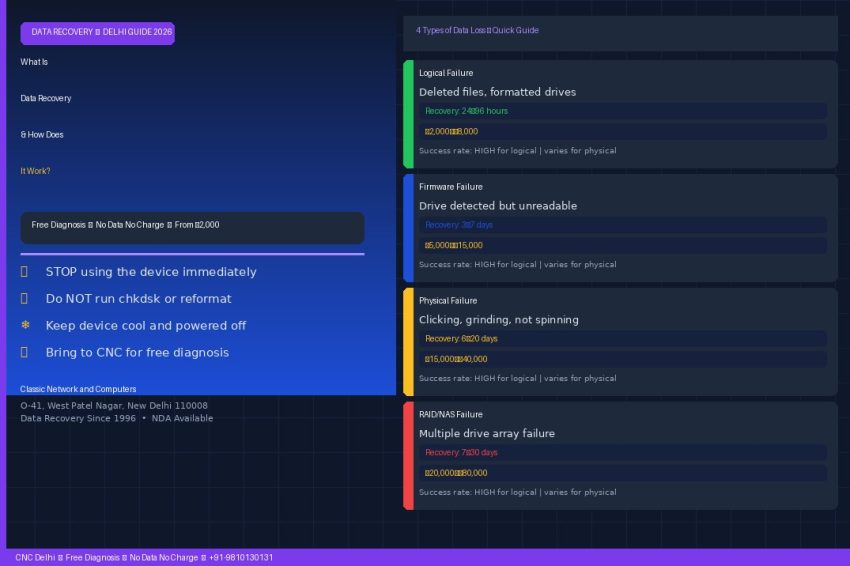Click the blue Firmware Failure color bar
This screenshot has width=850, height=566.
pyautogui.click(x=408, y=228)
